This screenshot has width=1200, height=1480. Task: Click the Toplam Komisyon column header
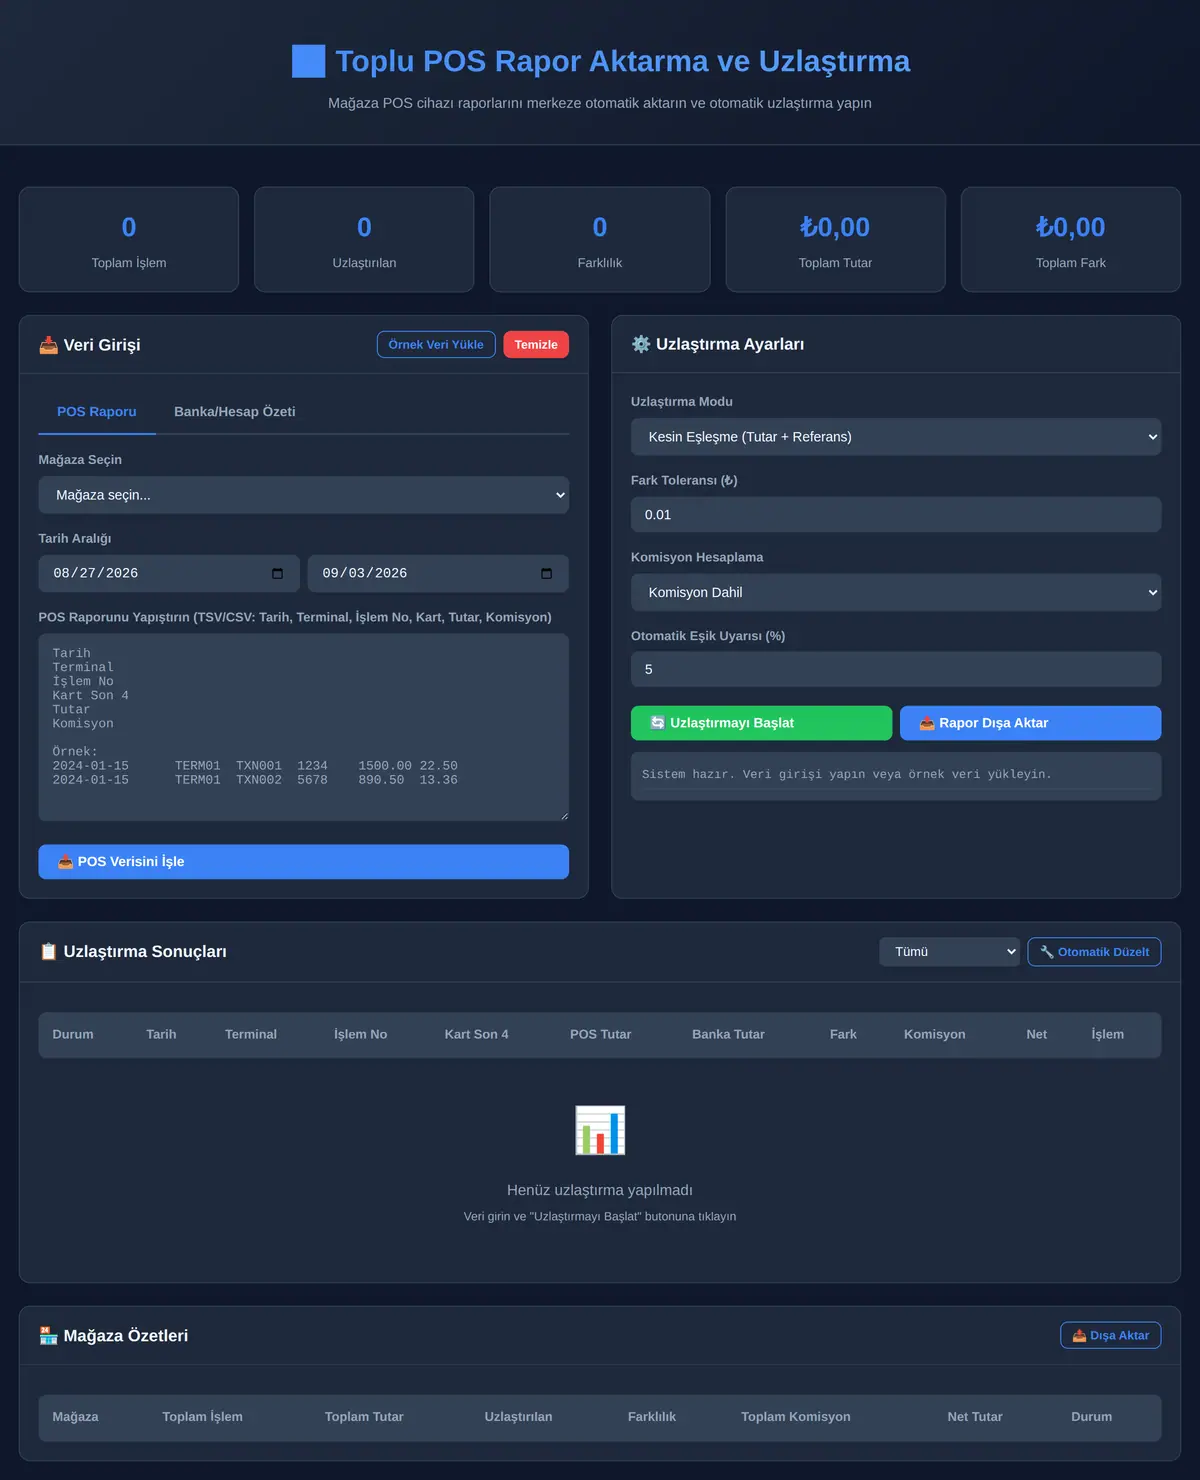(796, 1417)
